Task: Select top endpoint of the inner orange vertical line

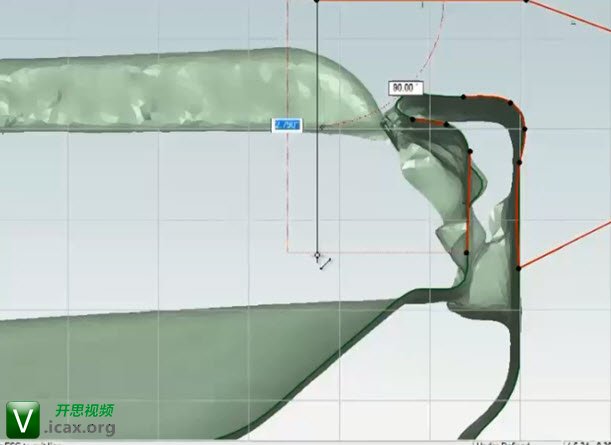Action: pyautogui.click(x=470, y=151)
